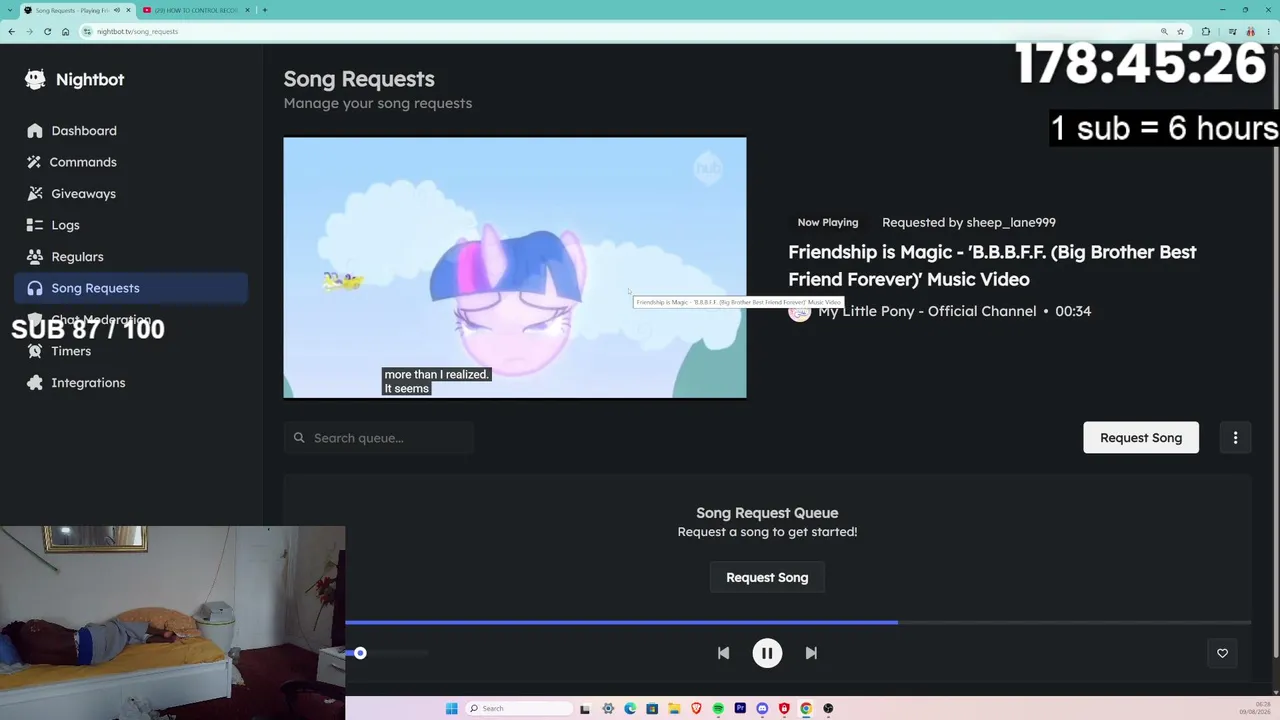Screen dimensions: 1280x720
Task: Click the Nightbot brand name
Action: pos(90,80)
